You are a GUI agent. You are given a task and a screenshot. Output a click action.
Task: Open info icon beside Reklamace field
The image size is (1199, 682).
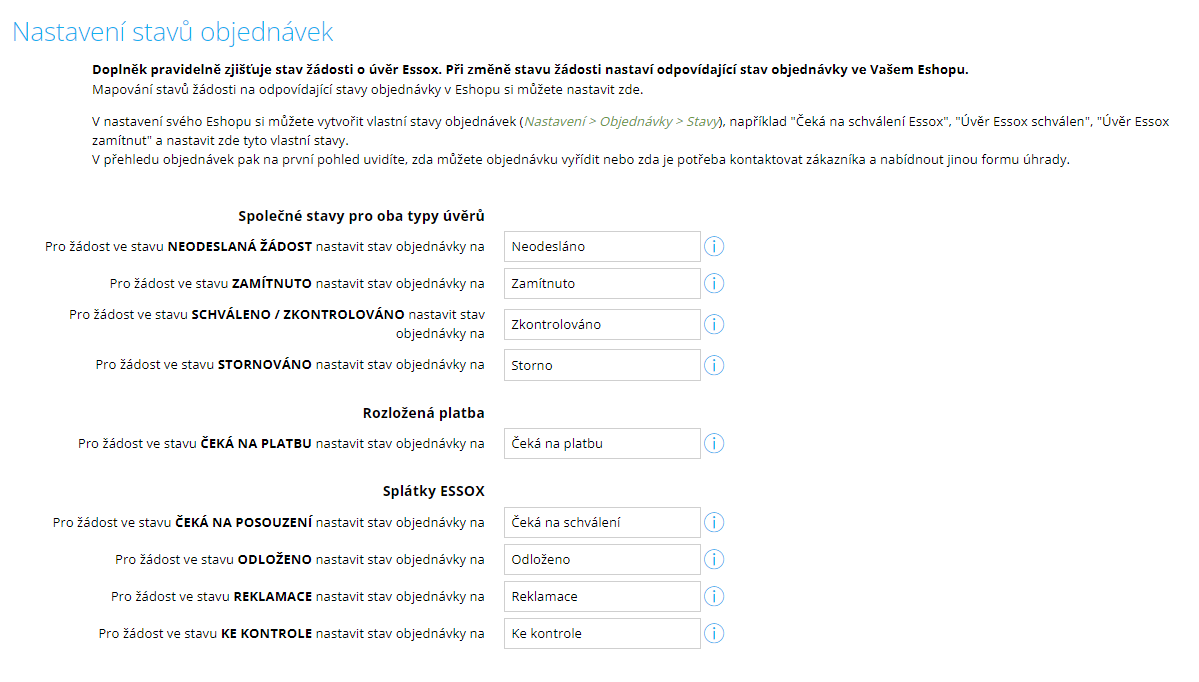coord(714,596)
